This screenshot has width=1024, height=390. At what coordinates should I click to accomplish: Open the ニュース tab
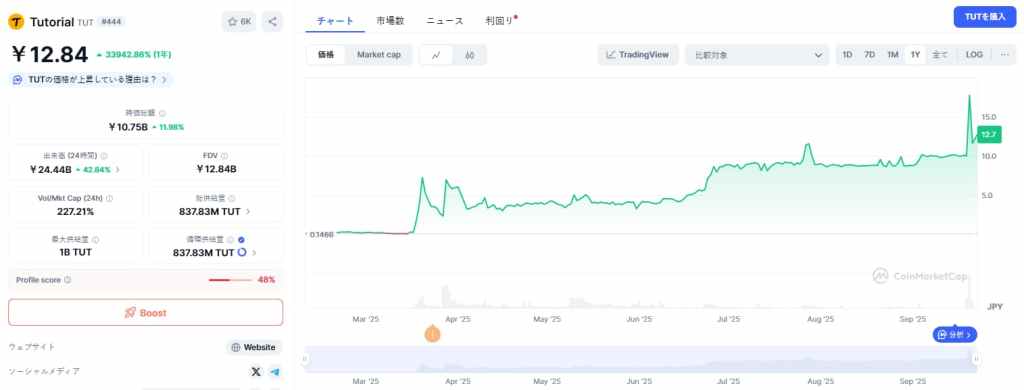click(x=445, y=20)
